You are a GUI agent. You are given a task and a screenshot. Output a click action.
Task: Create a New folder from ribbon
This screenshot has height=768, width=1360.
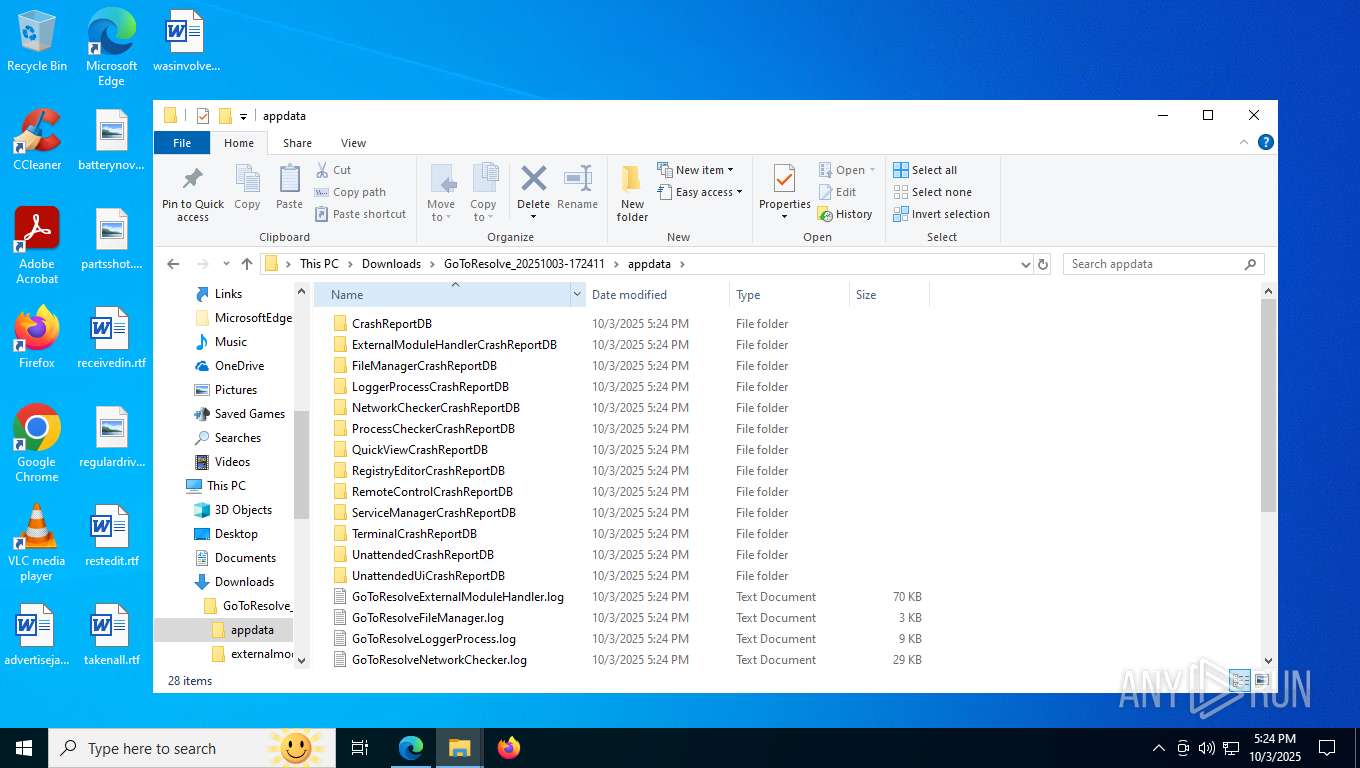[x=632, y=193]
